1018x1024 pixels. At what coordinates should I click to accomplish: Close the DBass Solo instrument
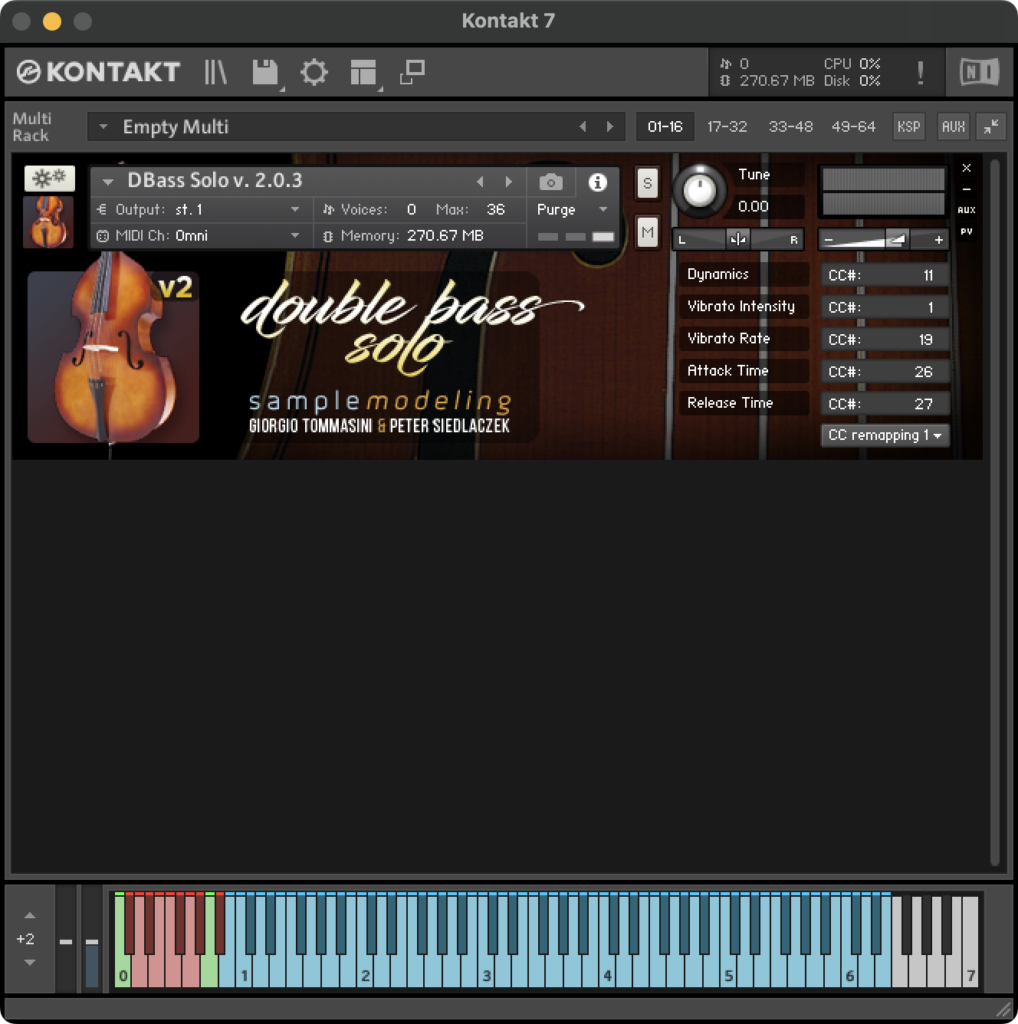966,168
